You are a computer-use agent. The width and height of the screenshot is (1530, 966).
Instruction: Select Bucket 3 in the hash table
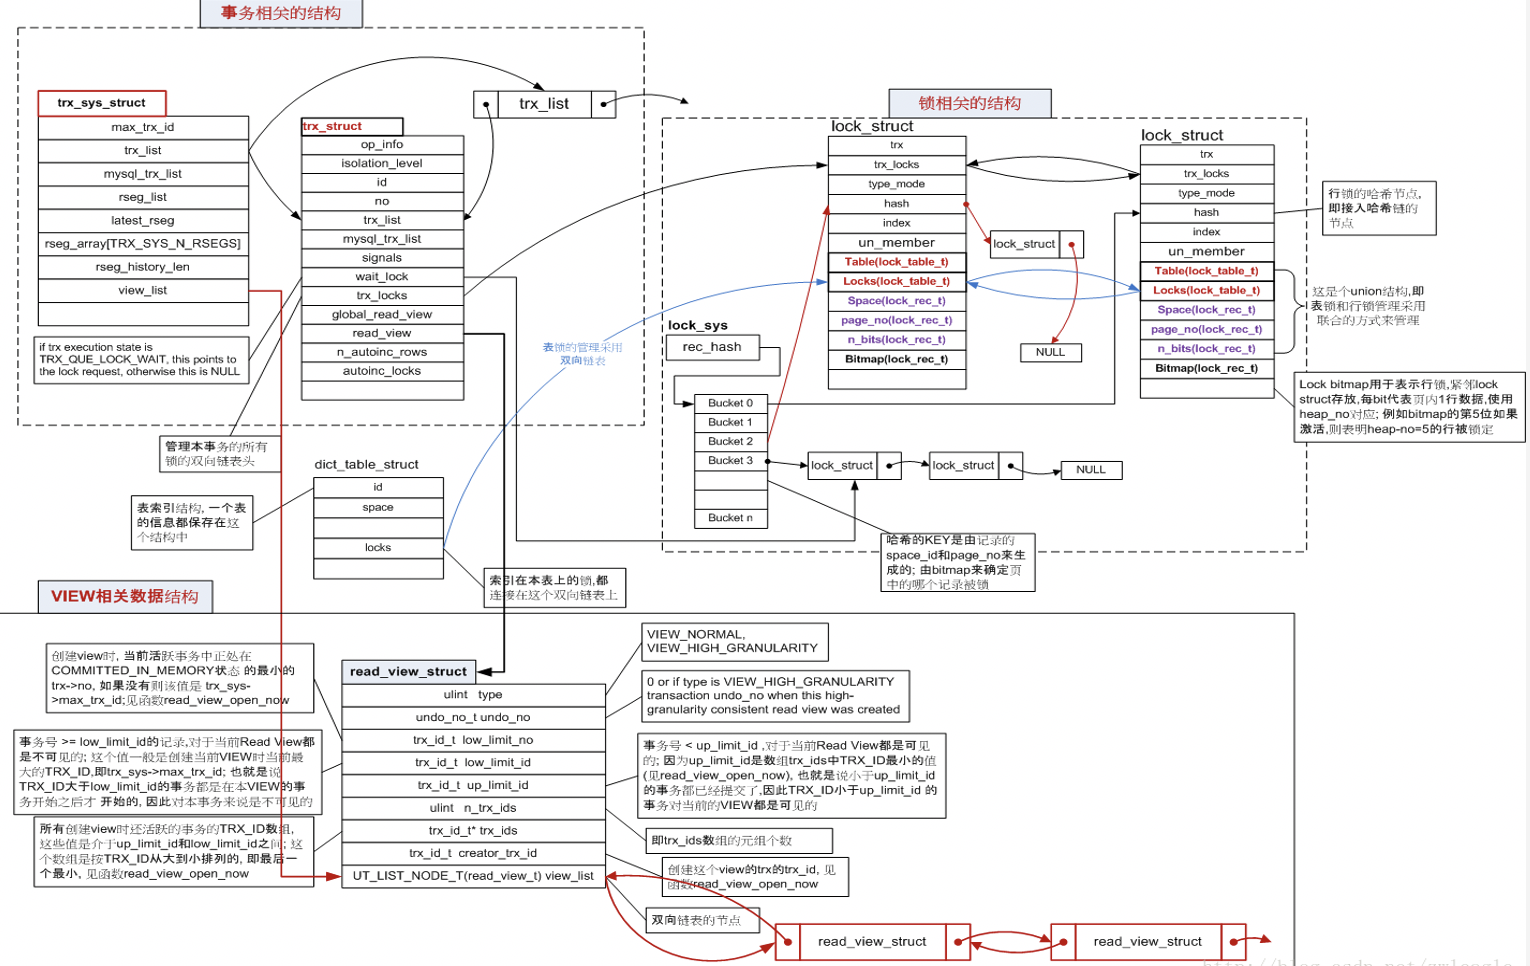(x=730, y=461)
